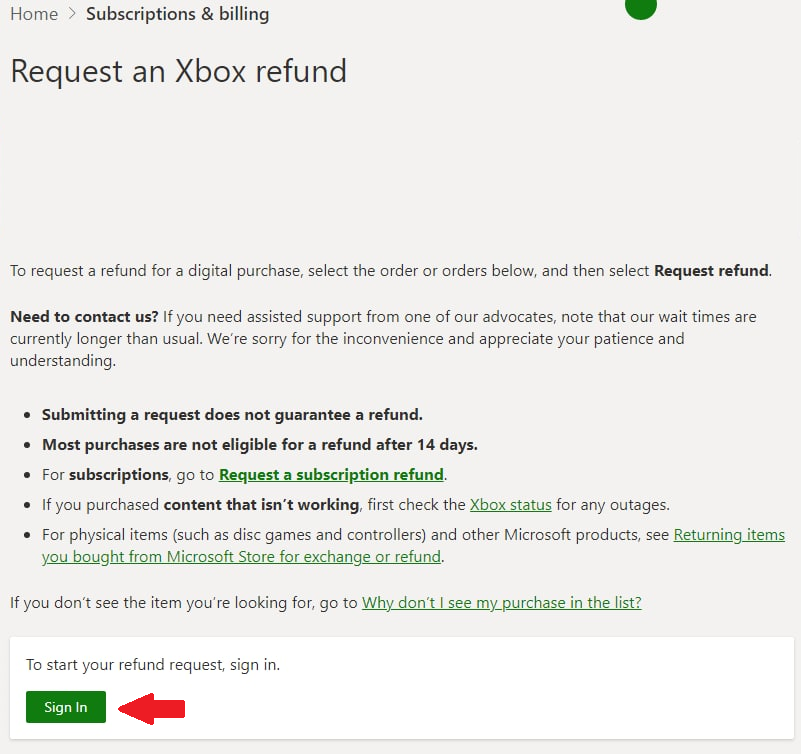Click the Request an Xbox refund heading
The image size is (801, 754).
(x=178, y=71)
